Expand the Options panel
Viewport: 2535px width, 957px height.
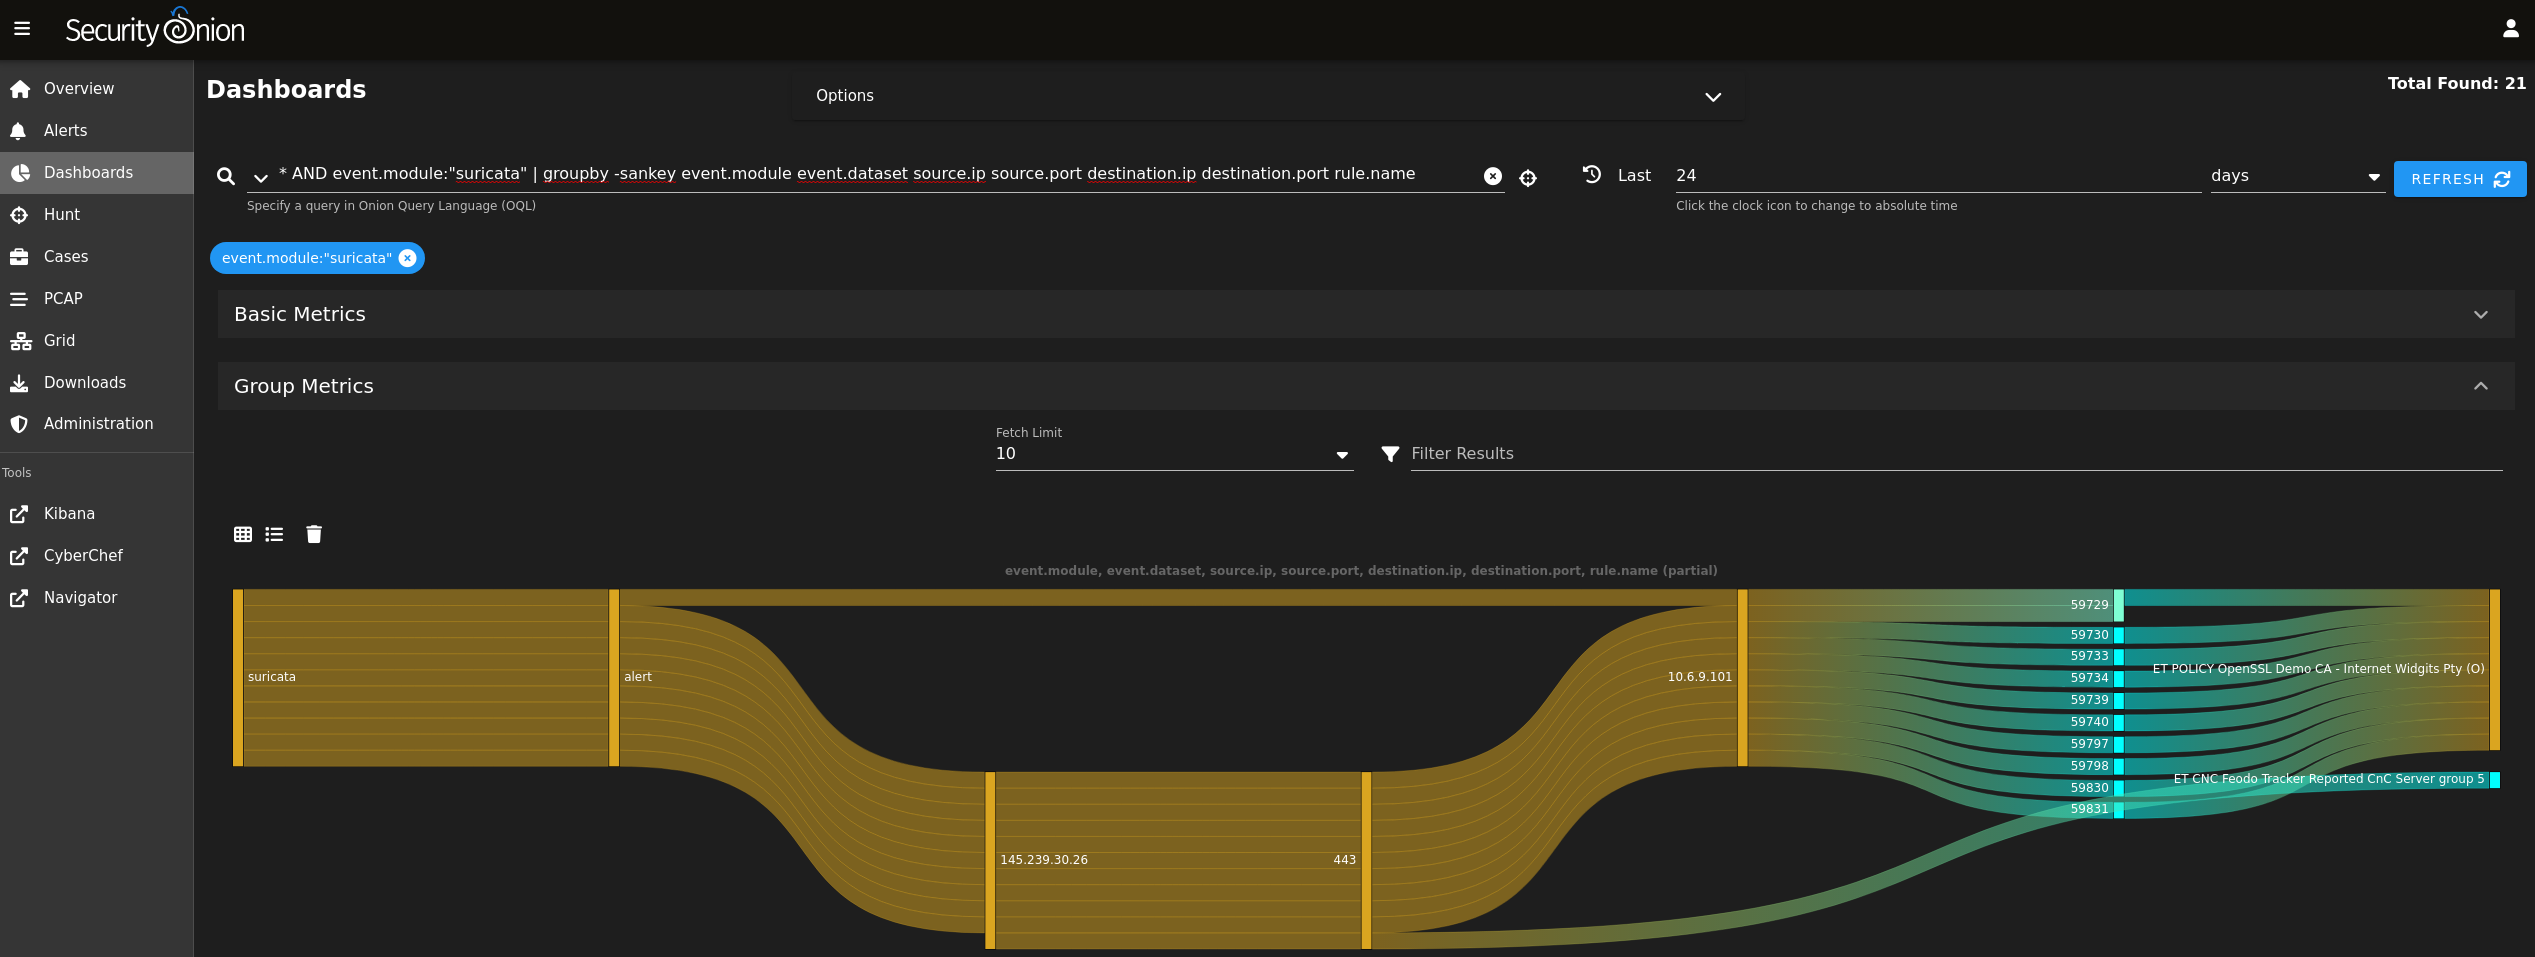pos(1267,96)
